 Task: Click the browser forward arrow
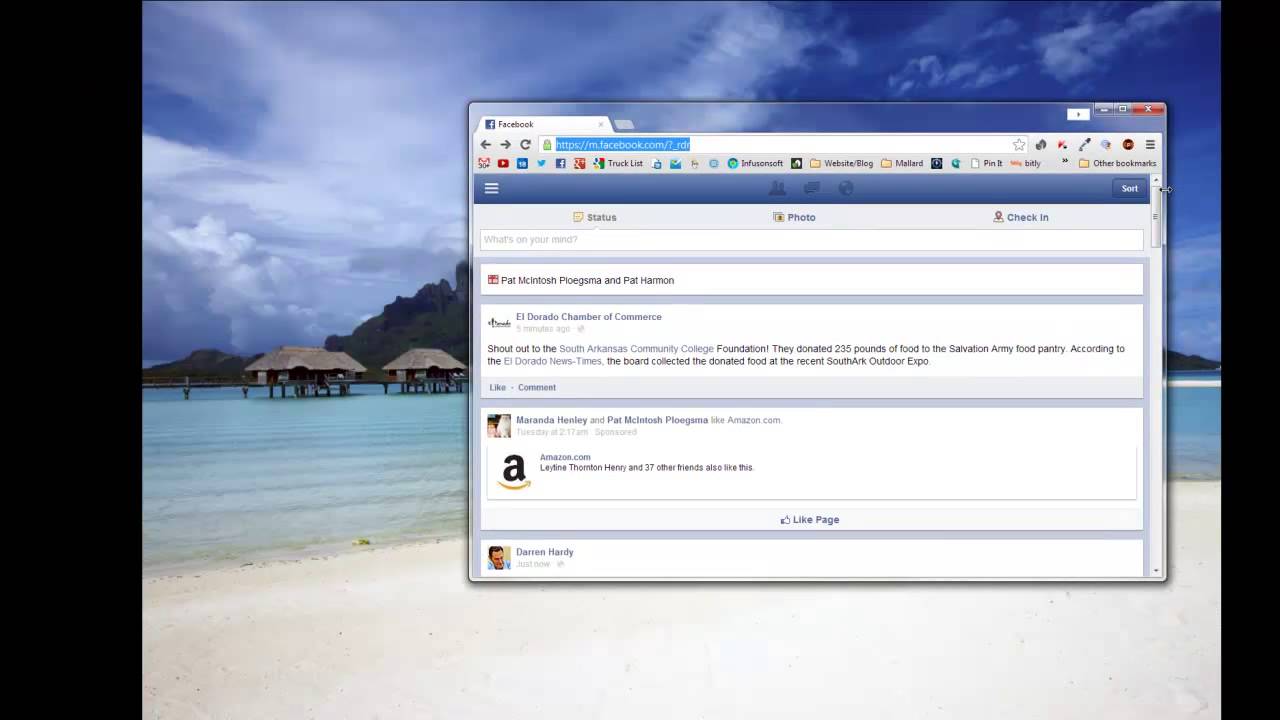coord(505,144)
